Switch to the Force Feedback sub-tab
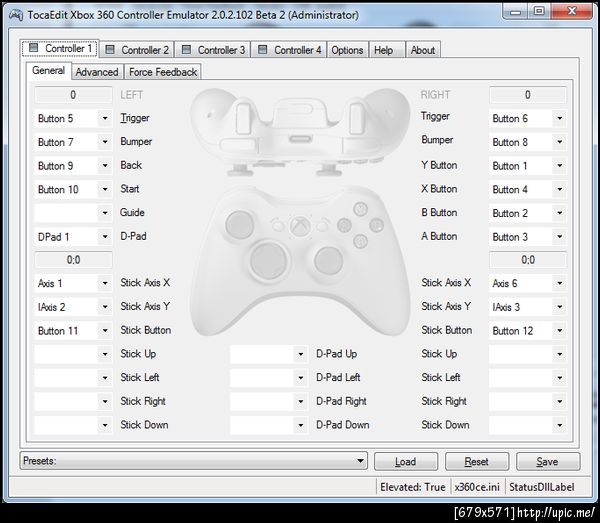The height and width of the screenshot is (523, 600). (x=163, y=72)
